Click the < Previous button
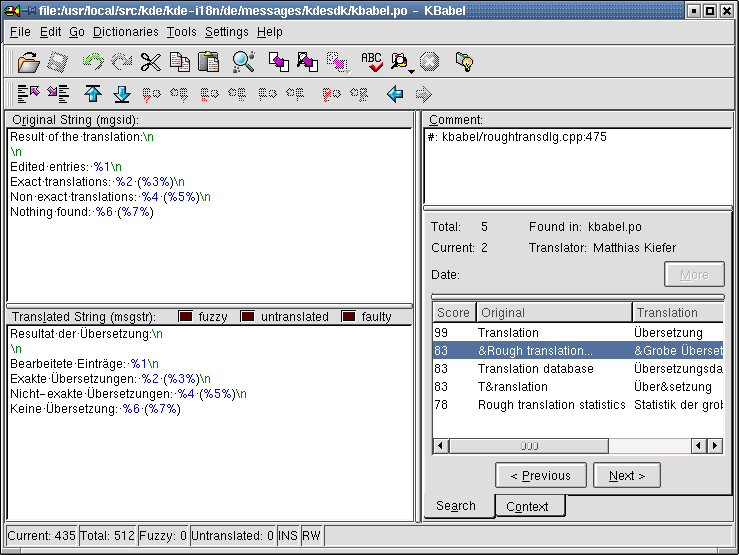Screen dimensions: 739x555 pos(541,475)
